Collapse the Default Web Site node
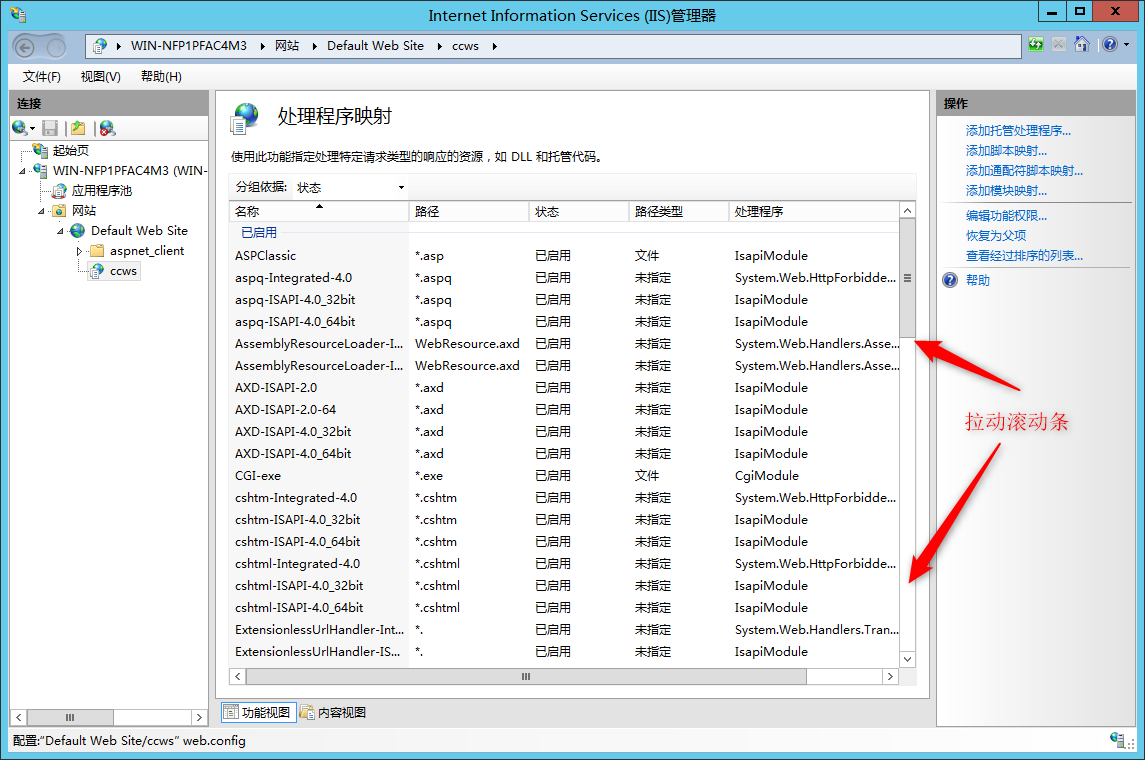 (x=60, y=231)
